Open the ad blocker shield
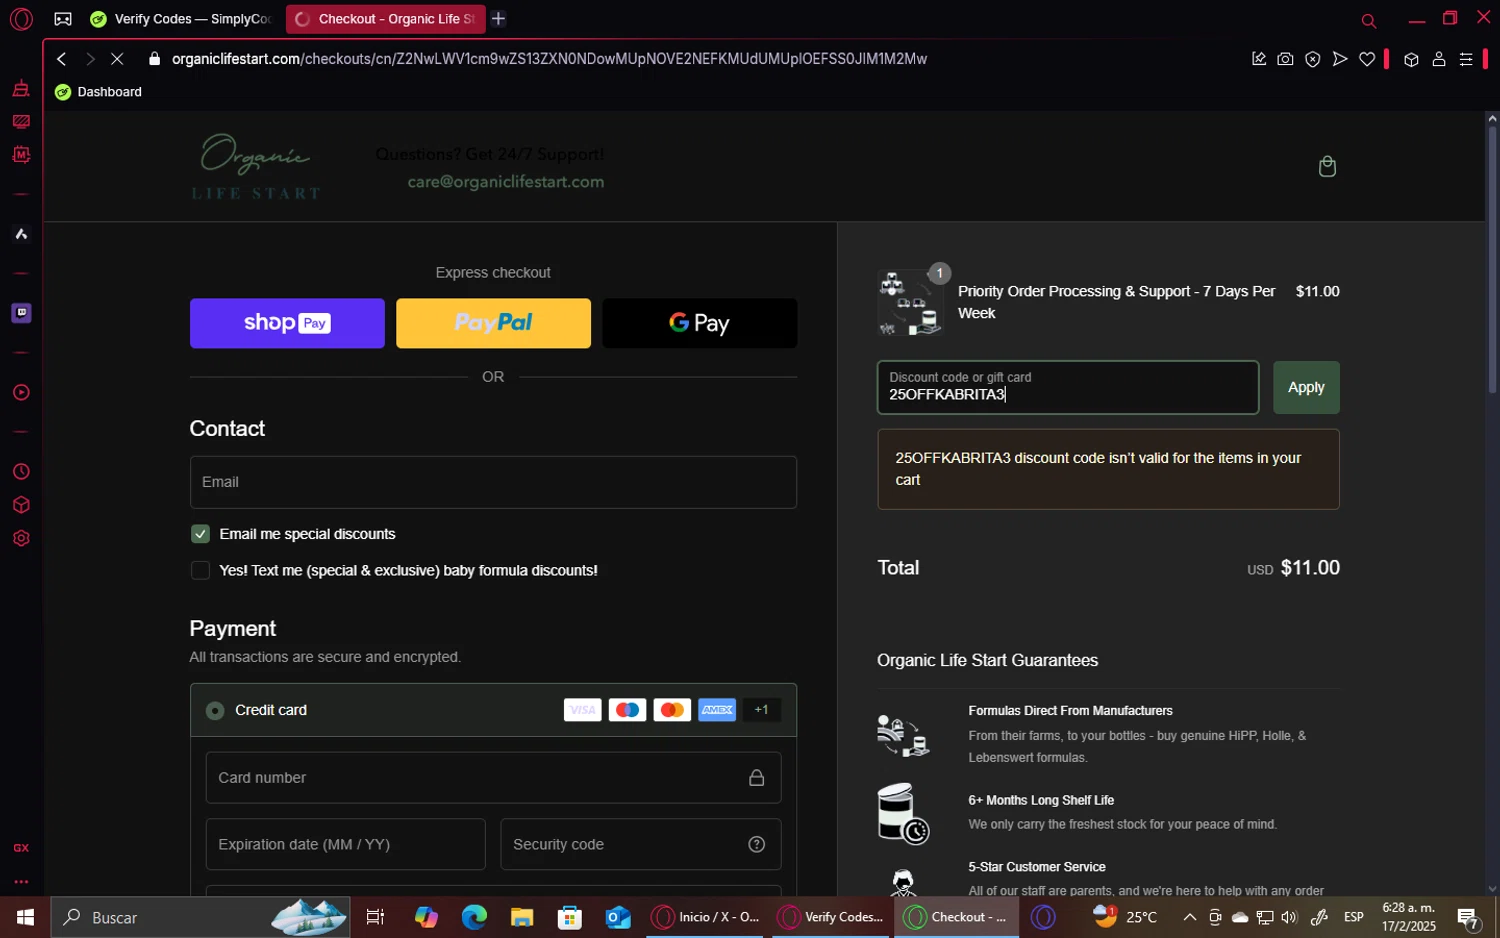Screen dimensions: 1500x938 point(1313,59)
